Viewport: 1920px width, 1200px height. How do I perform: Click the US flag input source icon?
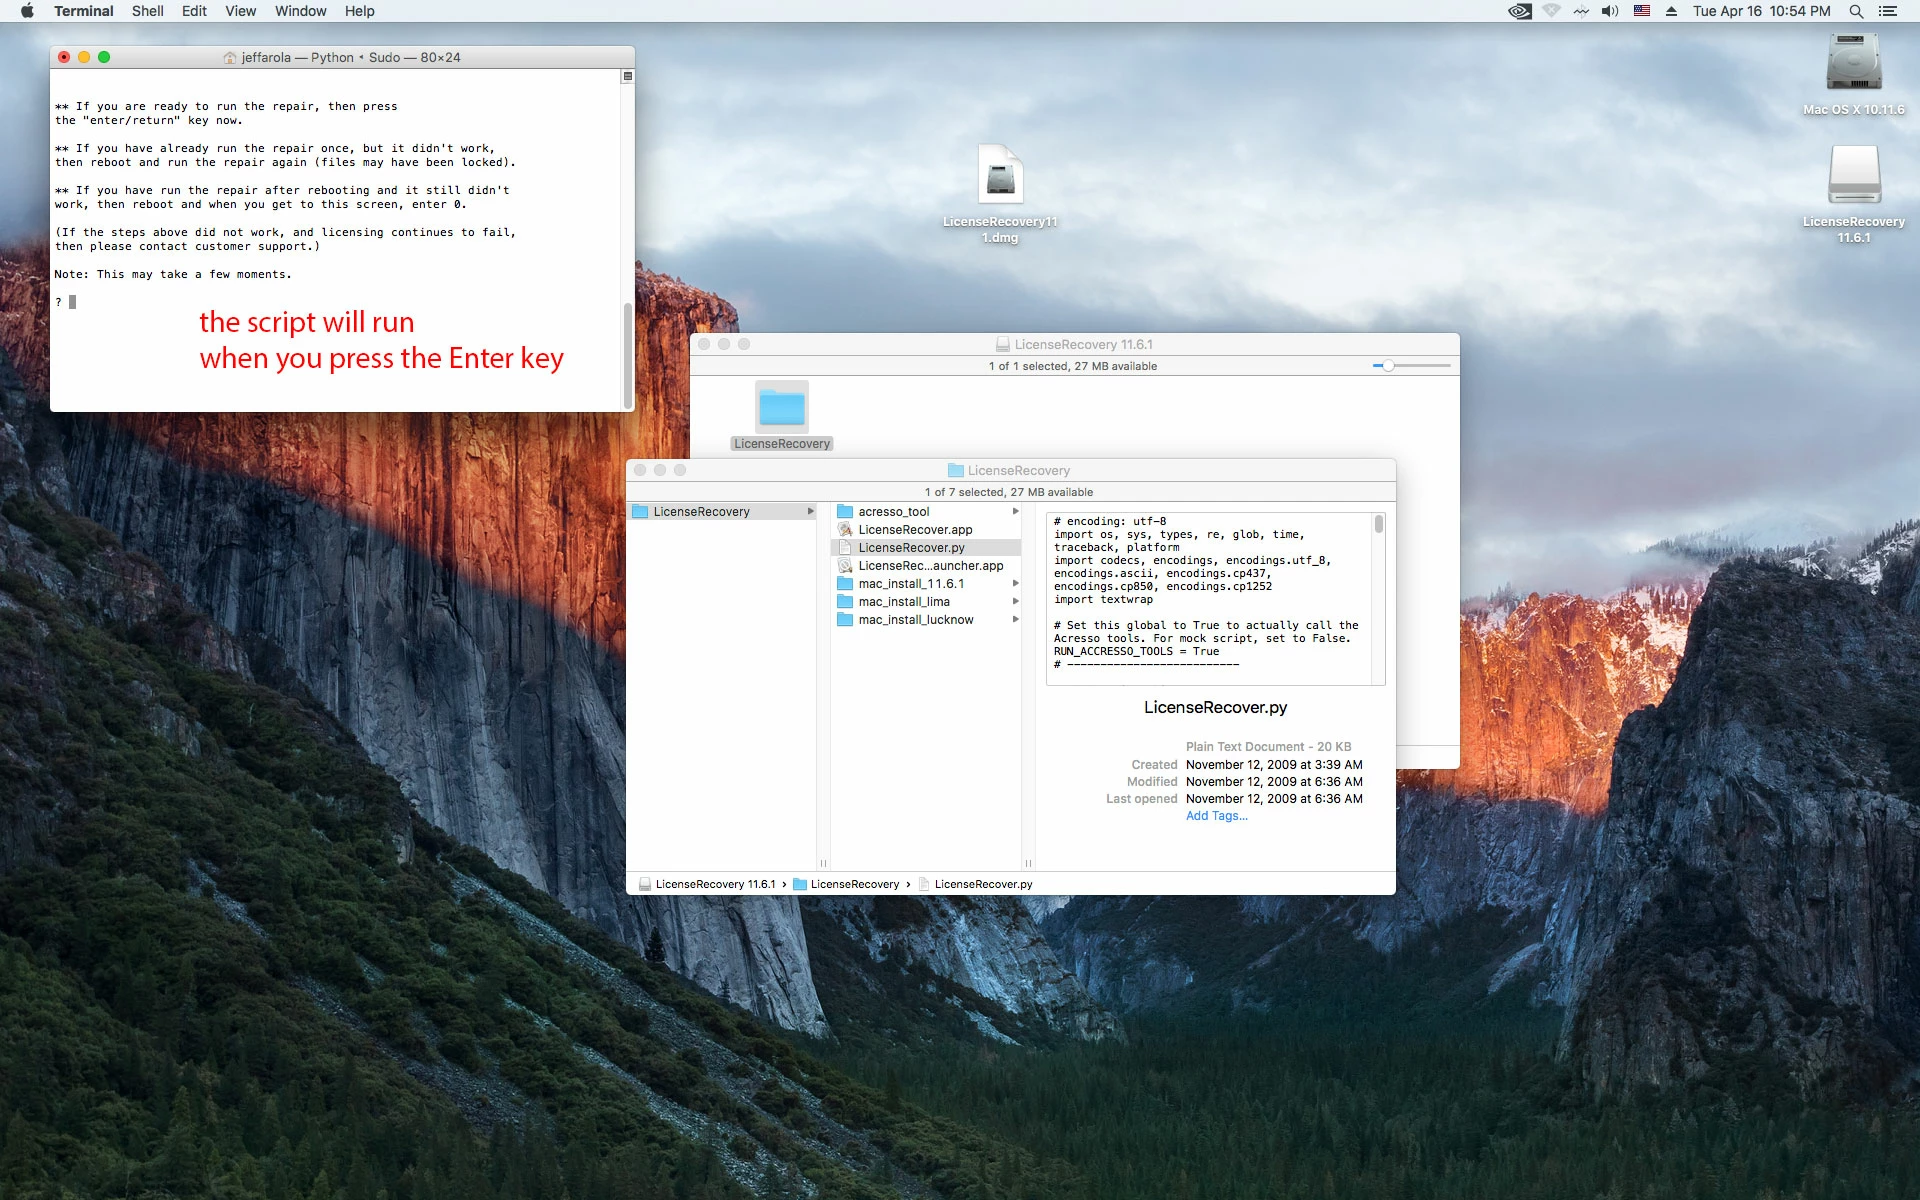1642,11
